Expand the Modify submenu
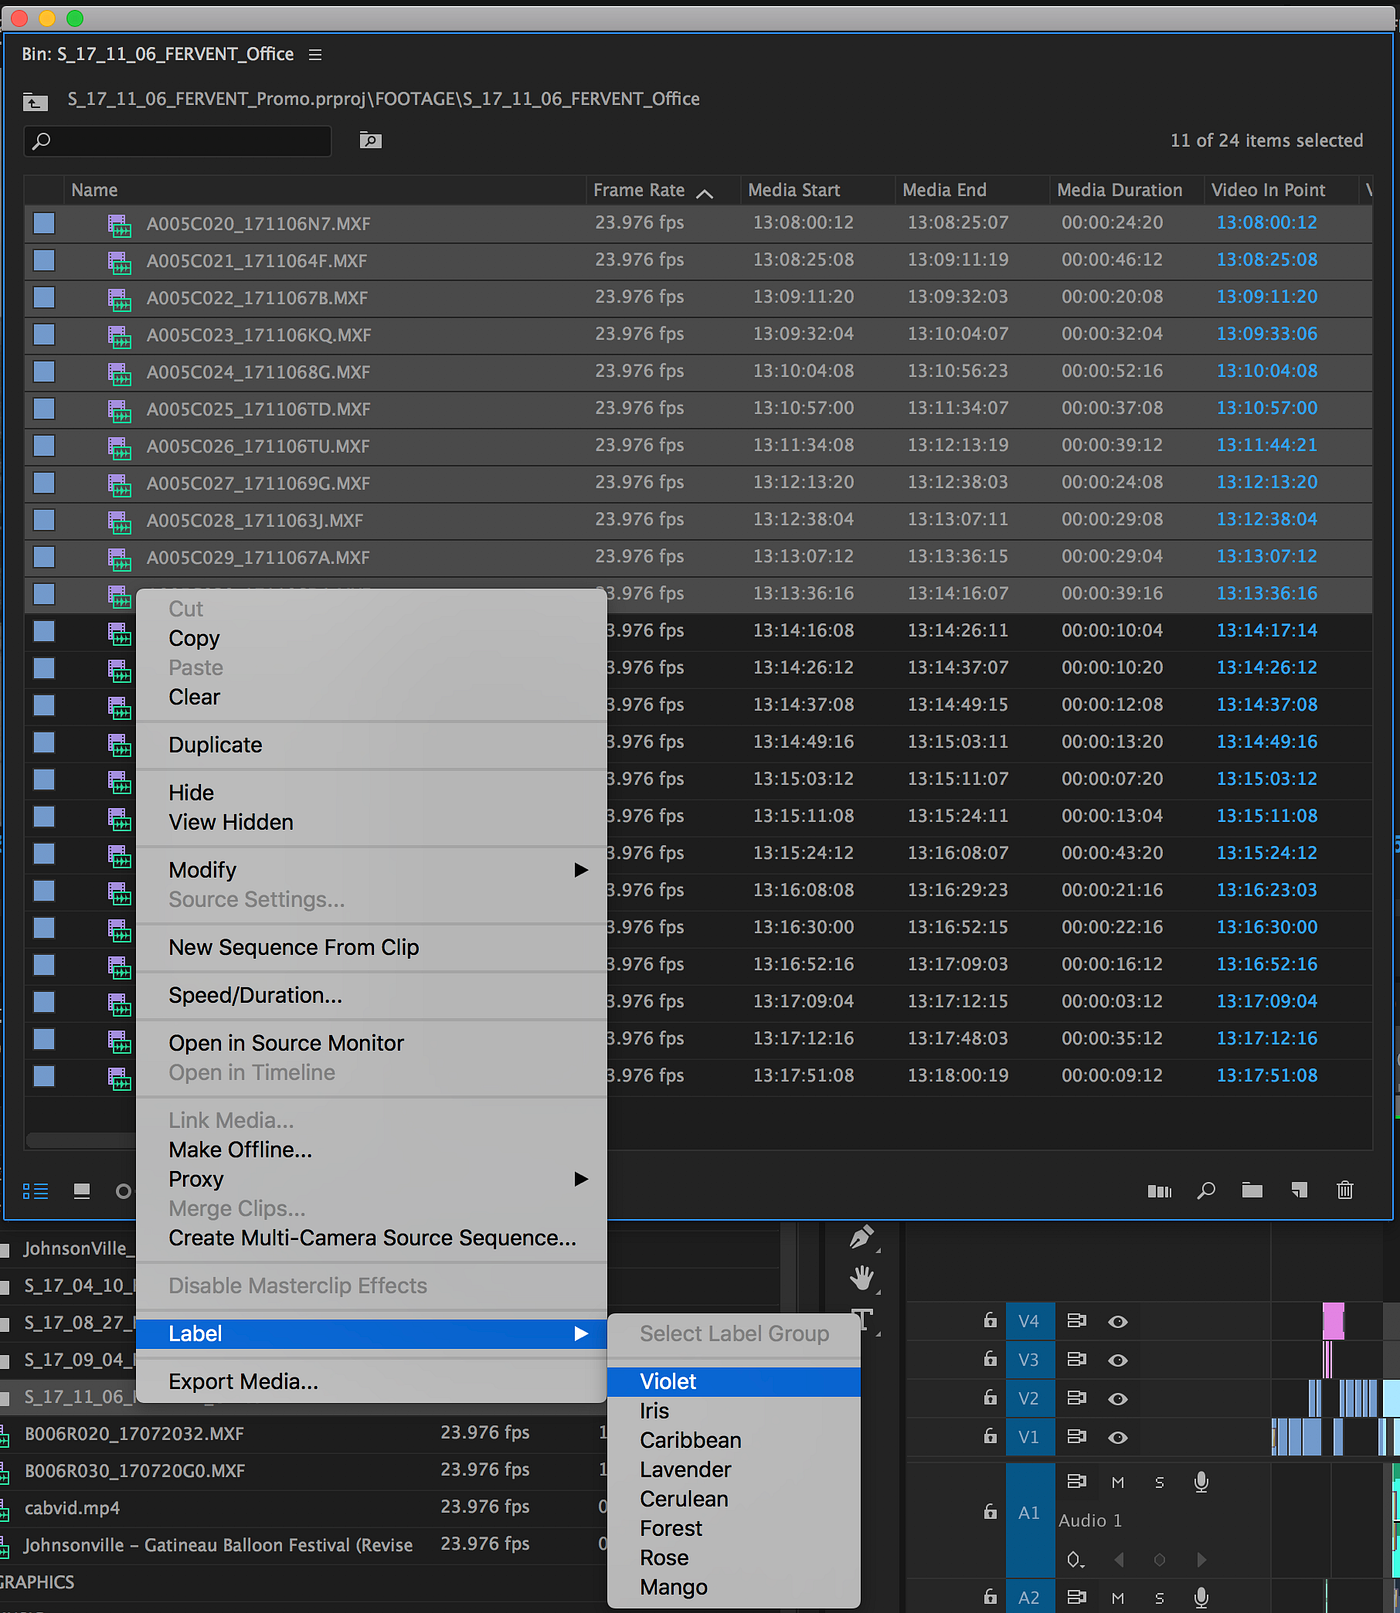 point(371,870)
